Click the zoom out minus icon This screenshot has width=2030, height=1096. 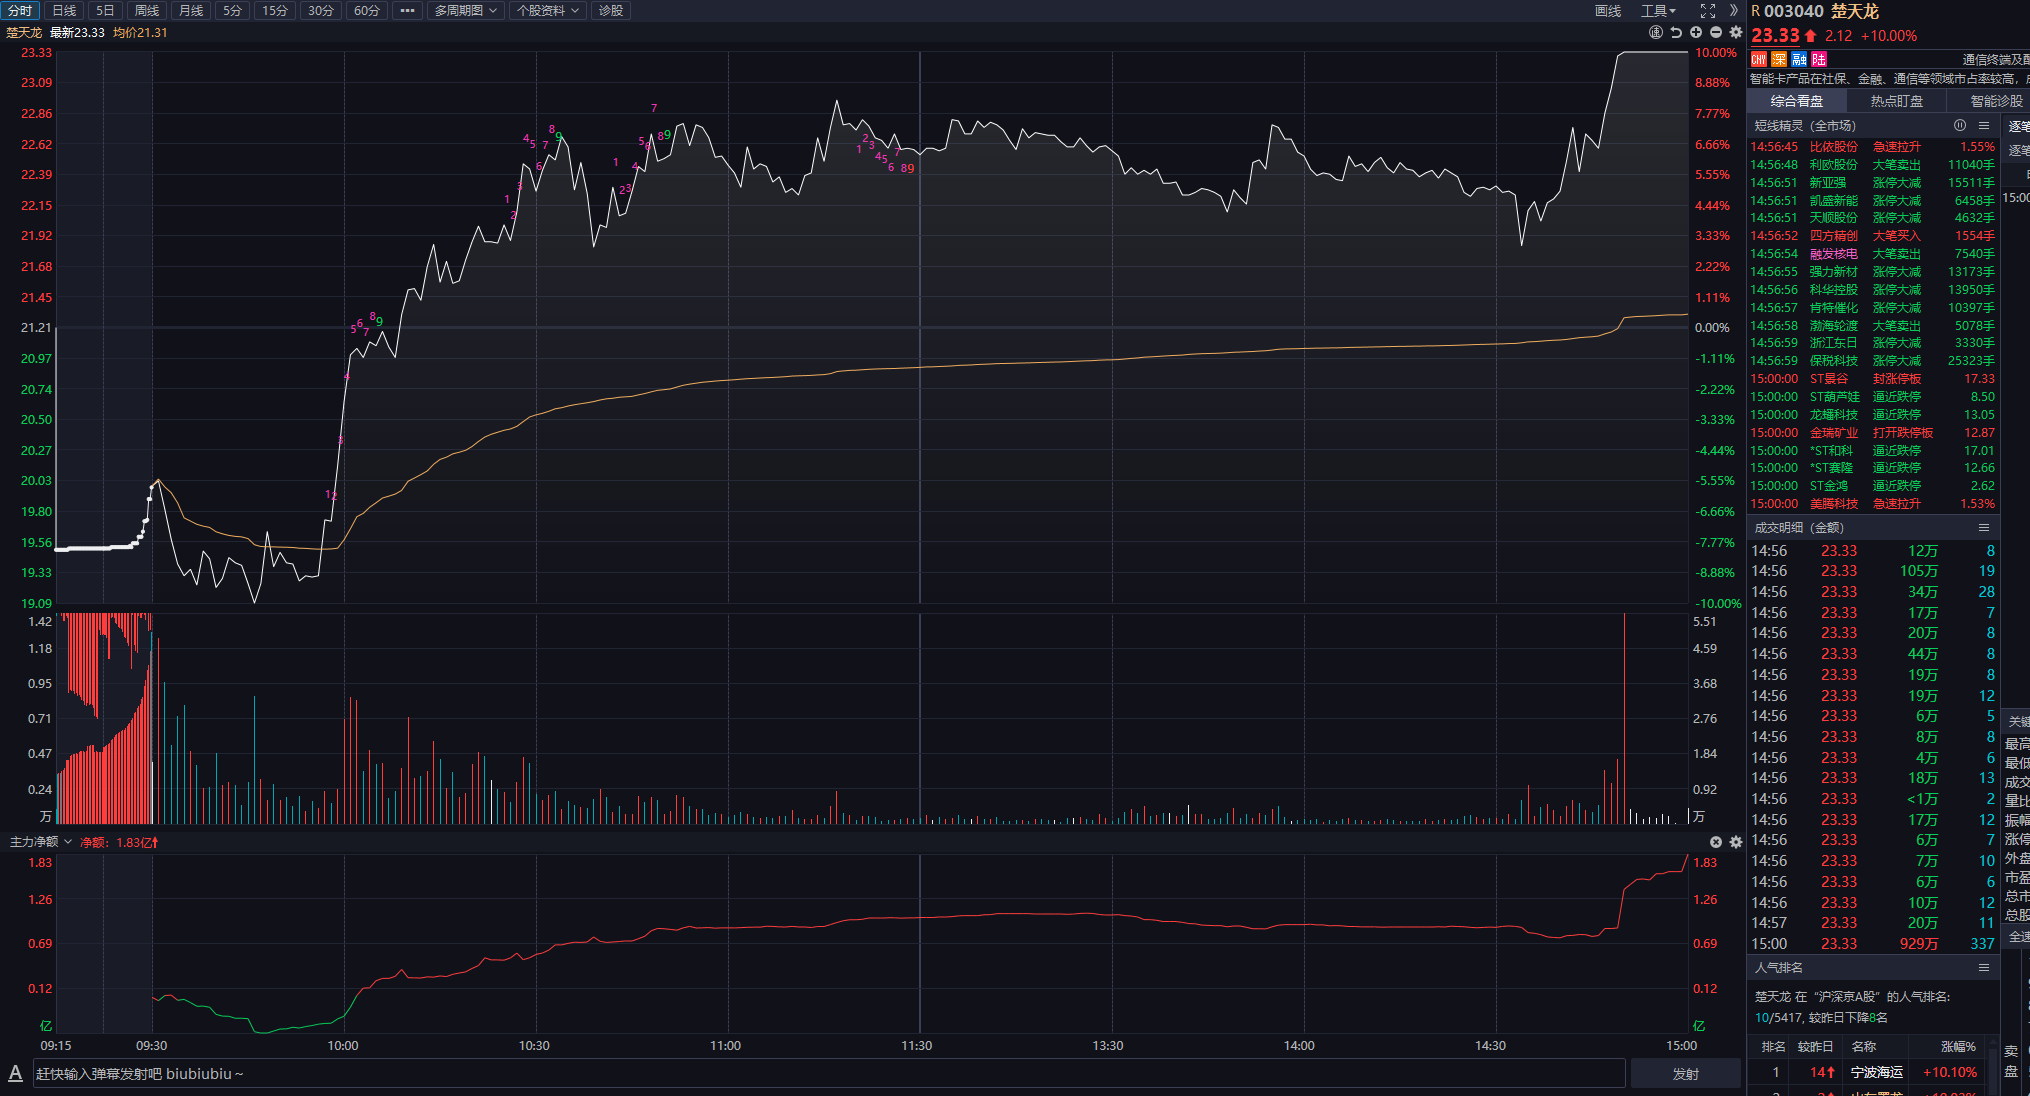pos(1716,33)
